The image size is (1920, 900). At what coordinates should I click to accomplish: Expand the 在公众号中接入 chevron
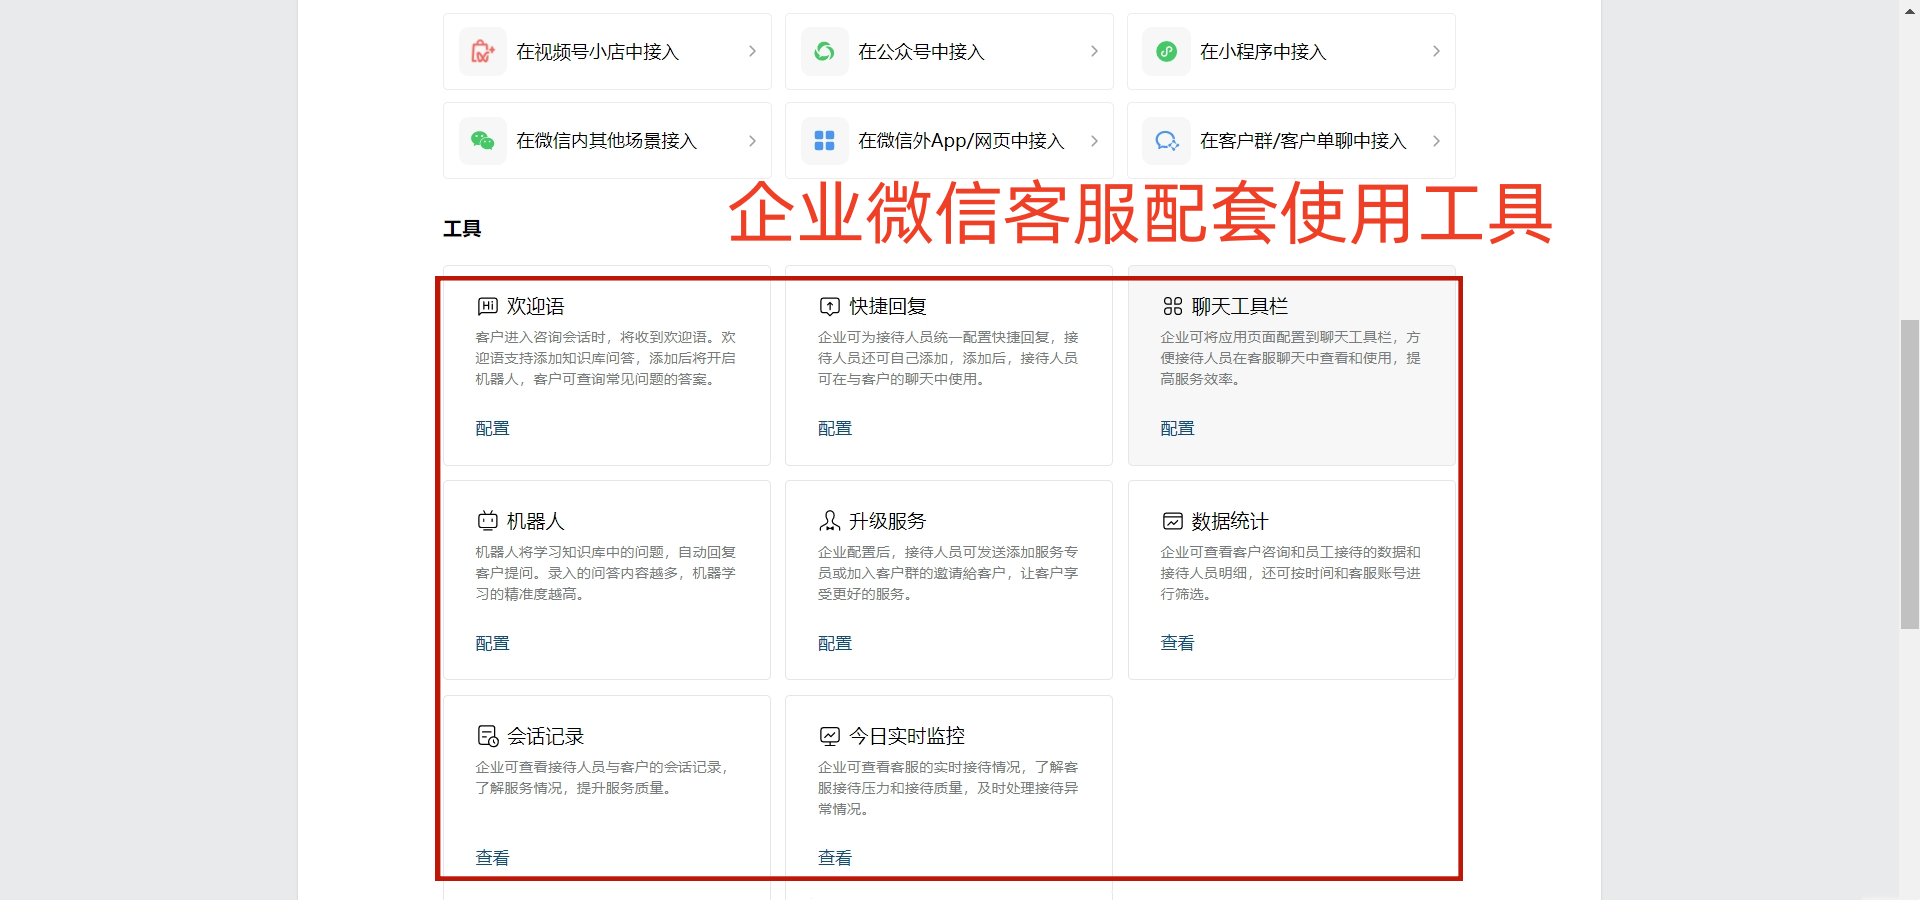pos(1094,51)
